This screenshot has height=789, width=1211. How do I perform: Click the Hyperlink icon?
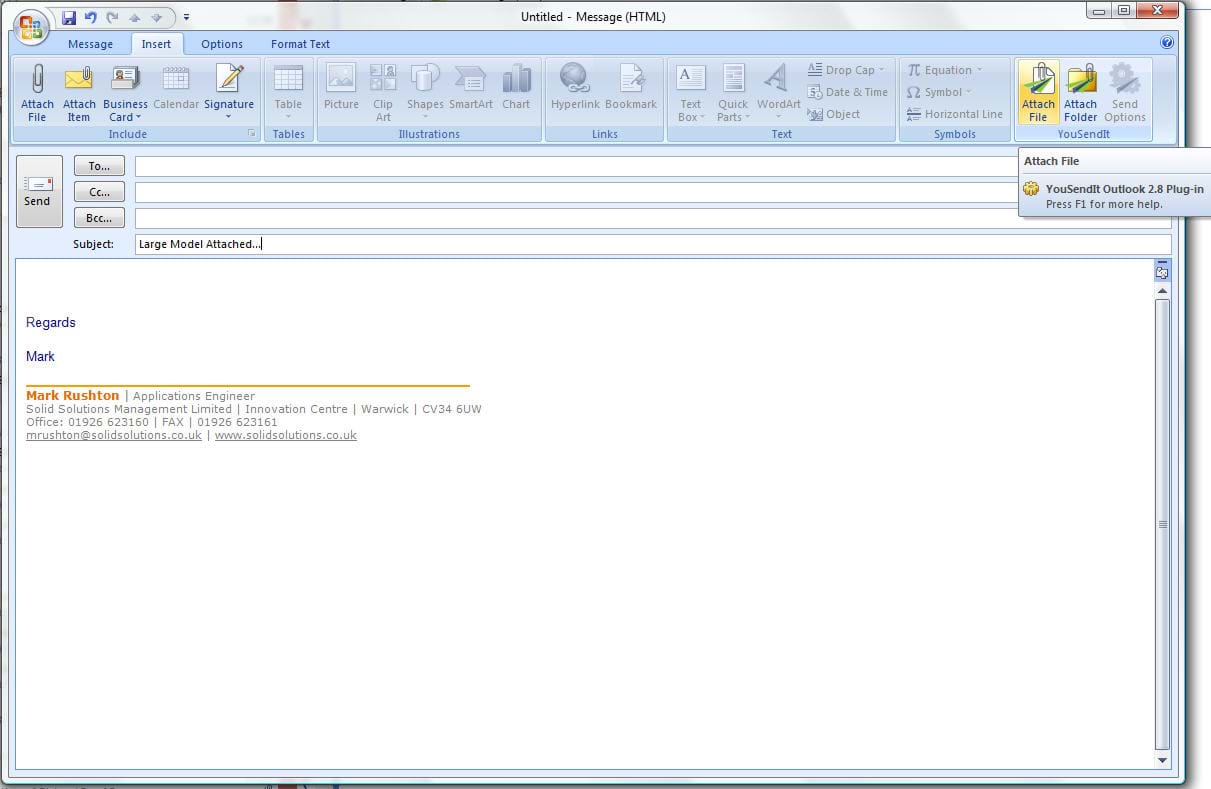point(574,90)
